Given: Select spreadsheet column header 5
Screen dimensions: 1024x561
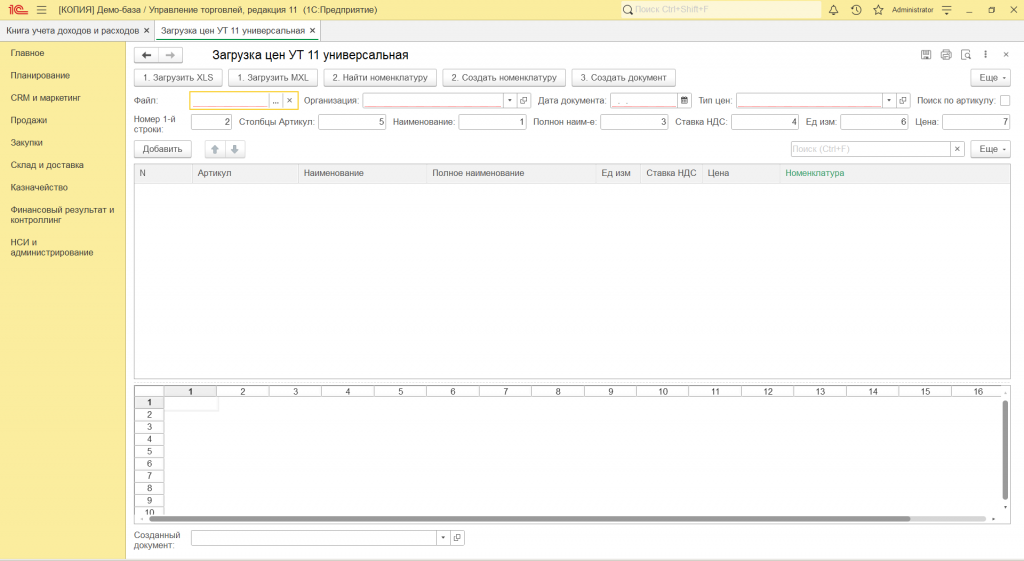Looking at the screenshot, I should point(400,392).
